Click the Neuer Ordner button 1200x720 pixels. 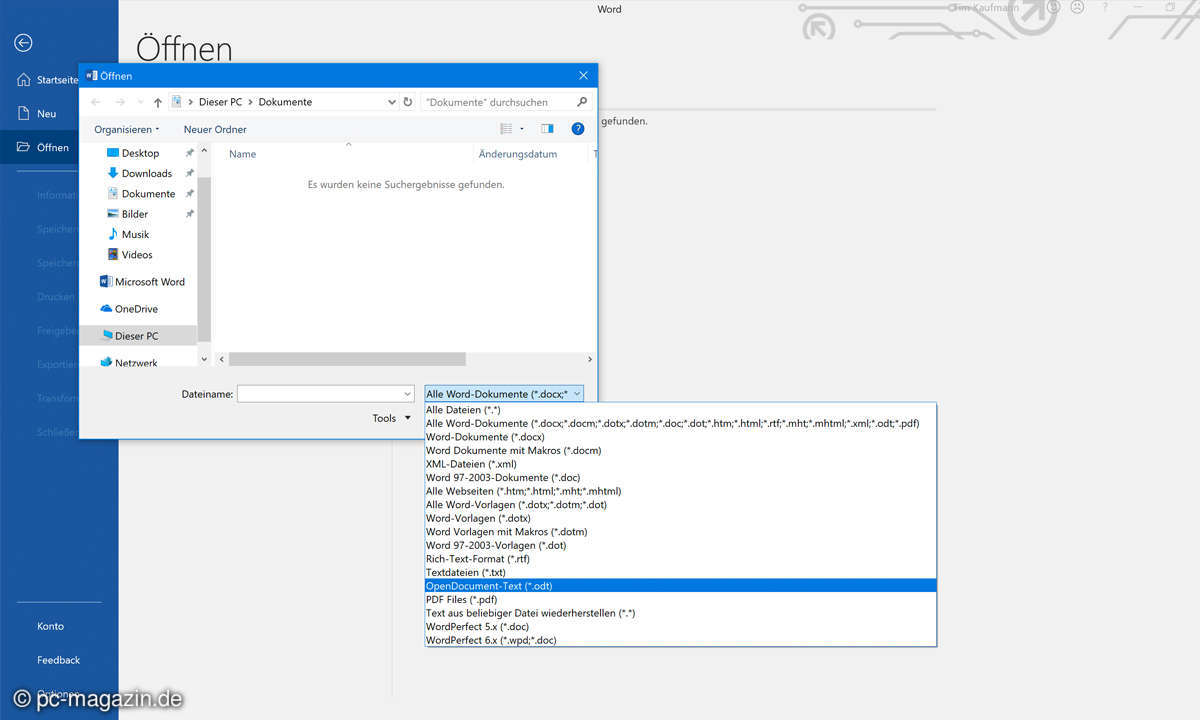click(215, 129)
